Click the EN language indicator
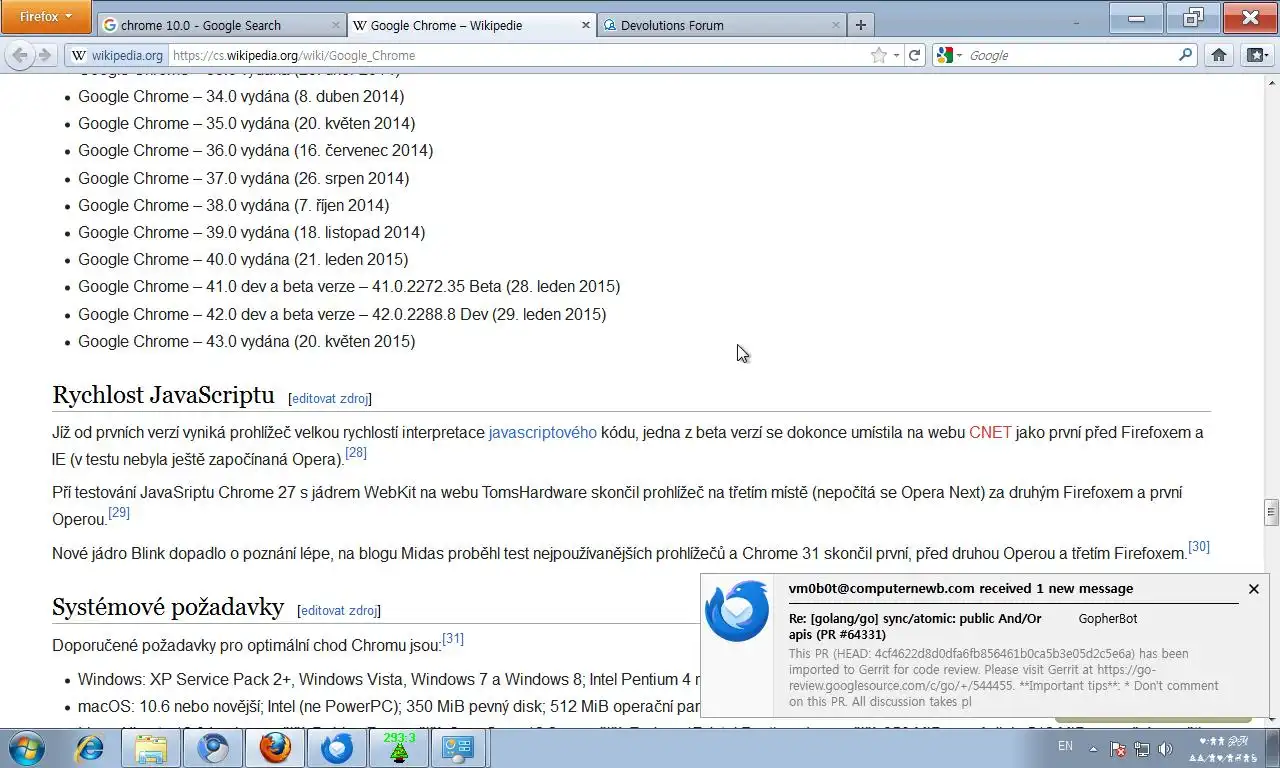Viewport: 1280px width, 768px height. tap(1065, 747)
